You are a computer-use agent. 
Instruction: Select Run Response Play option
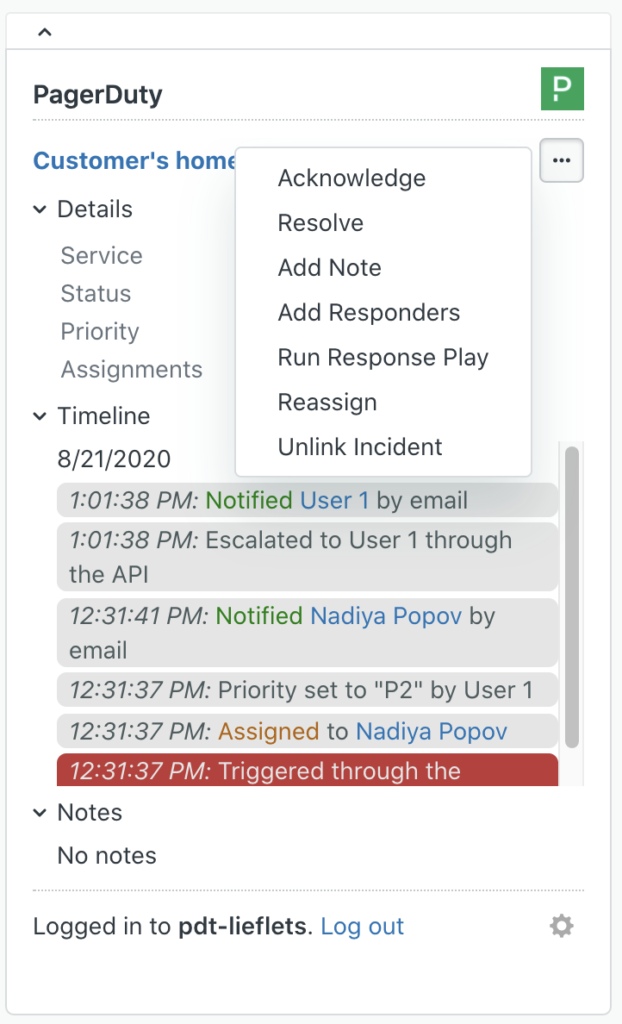pos(383,358)
